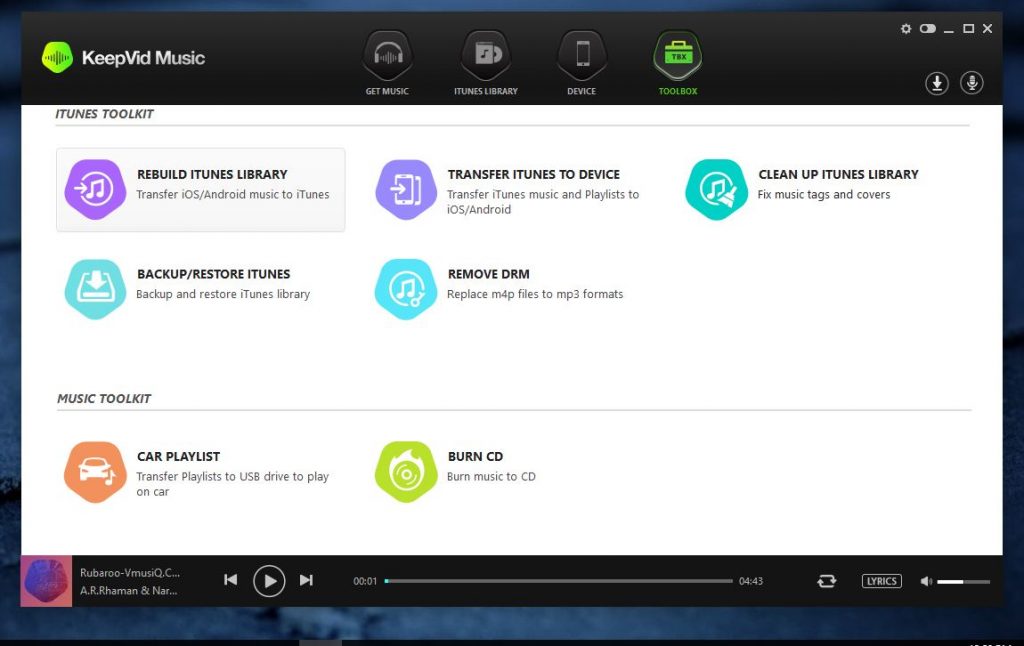1024x646 pixels.
Task: Open downloads via the download arrow icon
Action: pos(937,83)
